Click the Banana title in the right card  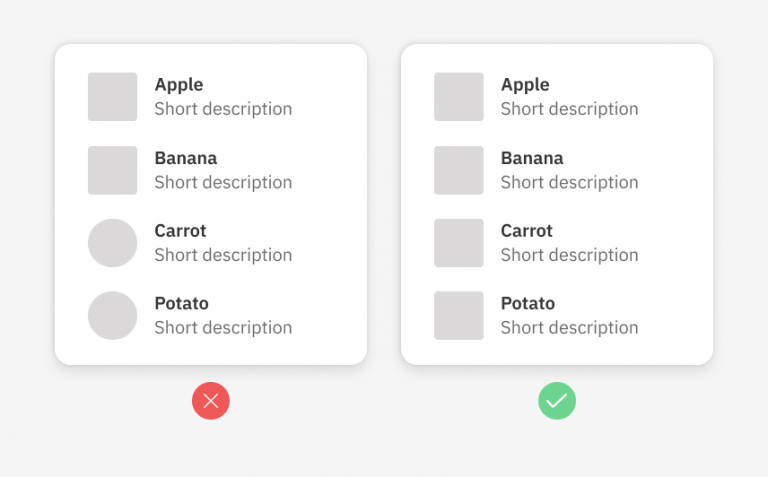532,158
